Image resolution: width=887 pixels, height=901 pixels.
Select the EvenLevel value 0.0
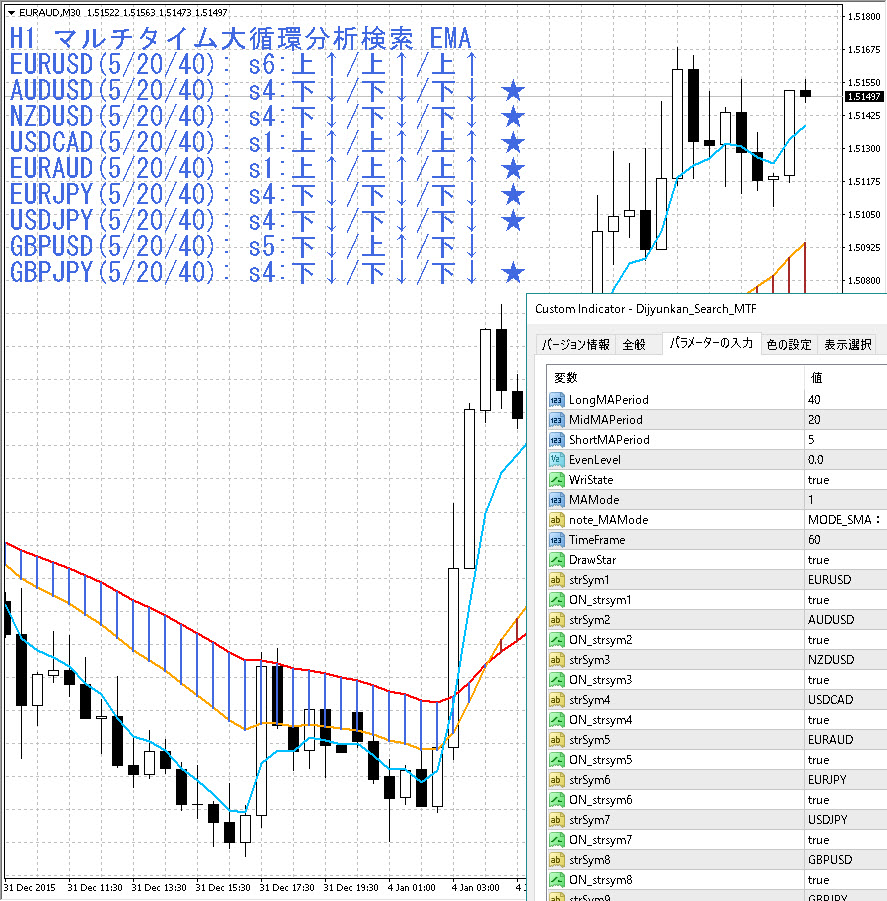pos(815,460)
